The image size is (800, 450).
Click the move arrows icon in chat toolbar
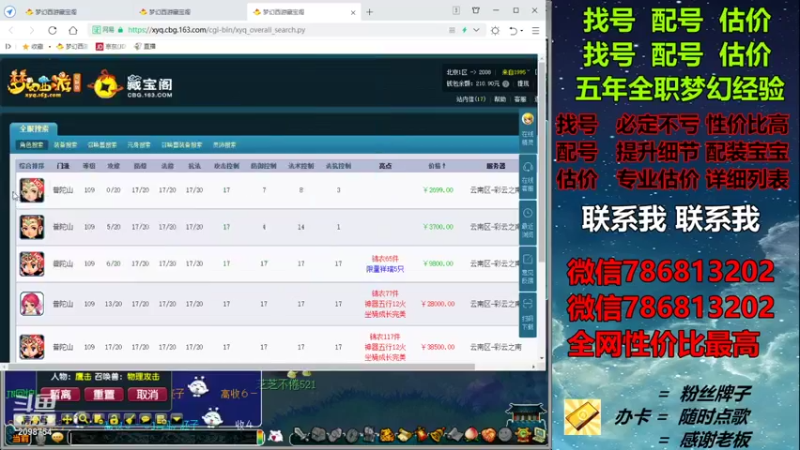coord(67,419)
